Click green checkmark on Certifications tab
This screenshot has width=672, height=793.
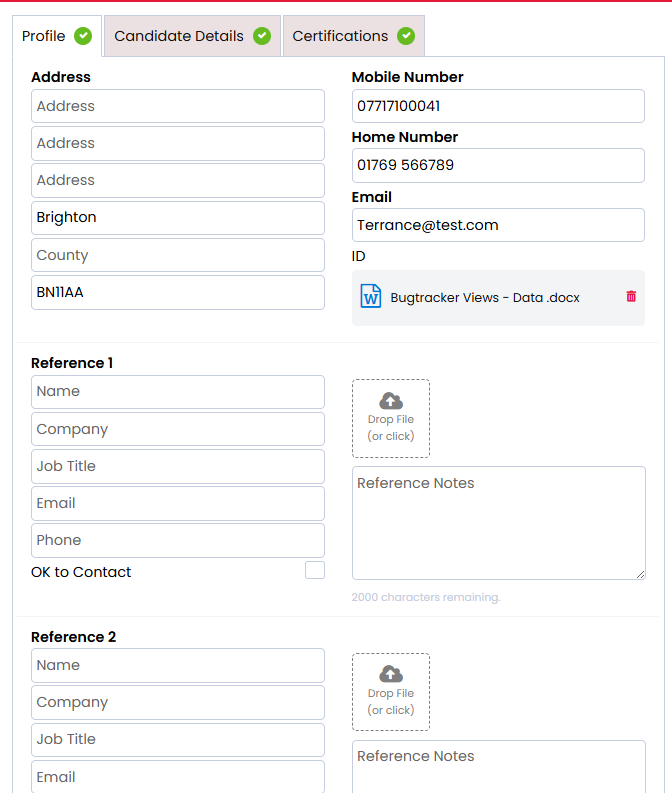pyautogui.click(x=406, y=36)
